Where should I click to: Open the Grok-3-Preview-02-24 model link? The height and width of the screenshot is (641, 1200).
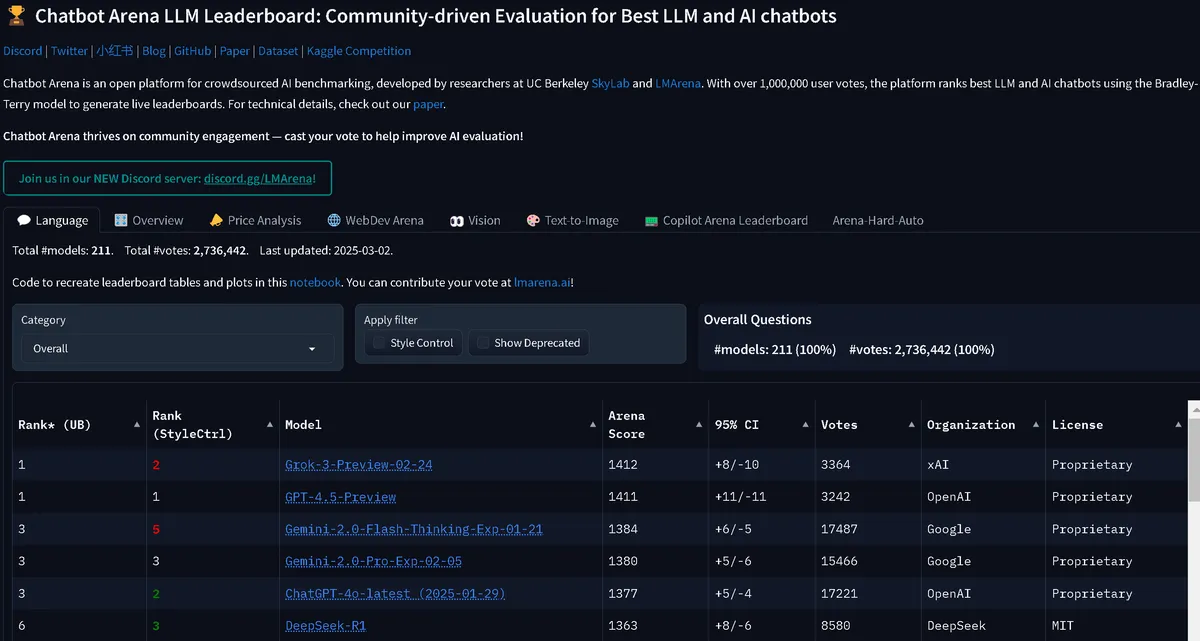tap(358, 465)
